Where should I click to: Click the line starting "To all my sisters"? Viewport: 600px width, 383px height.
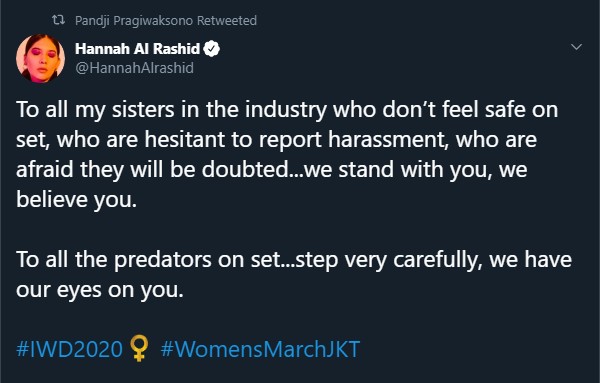287,110
